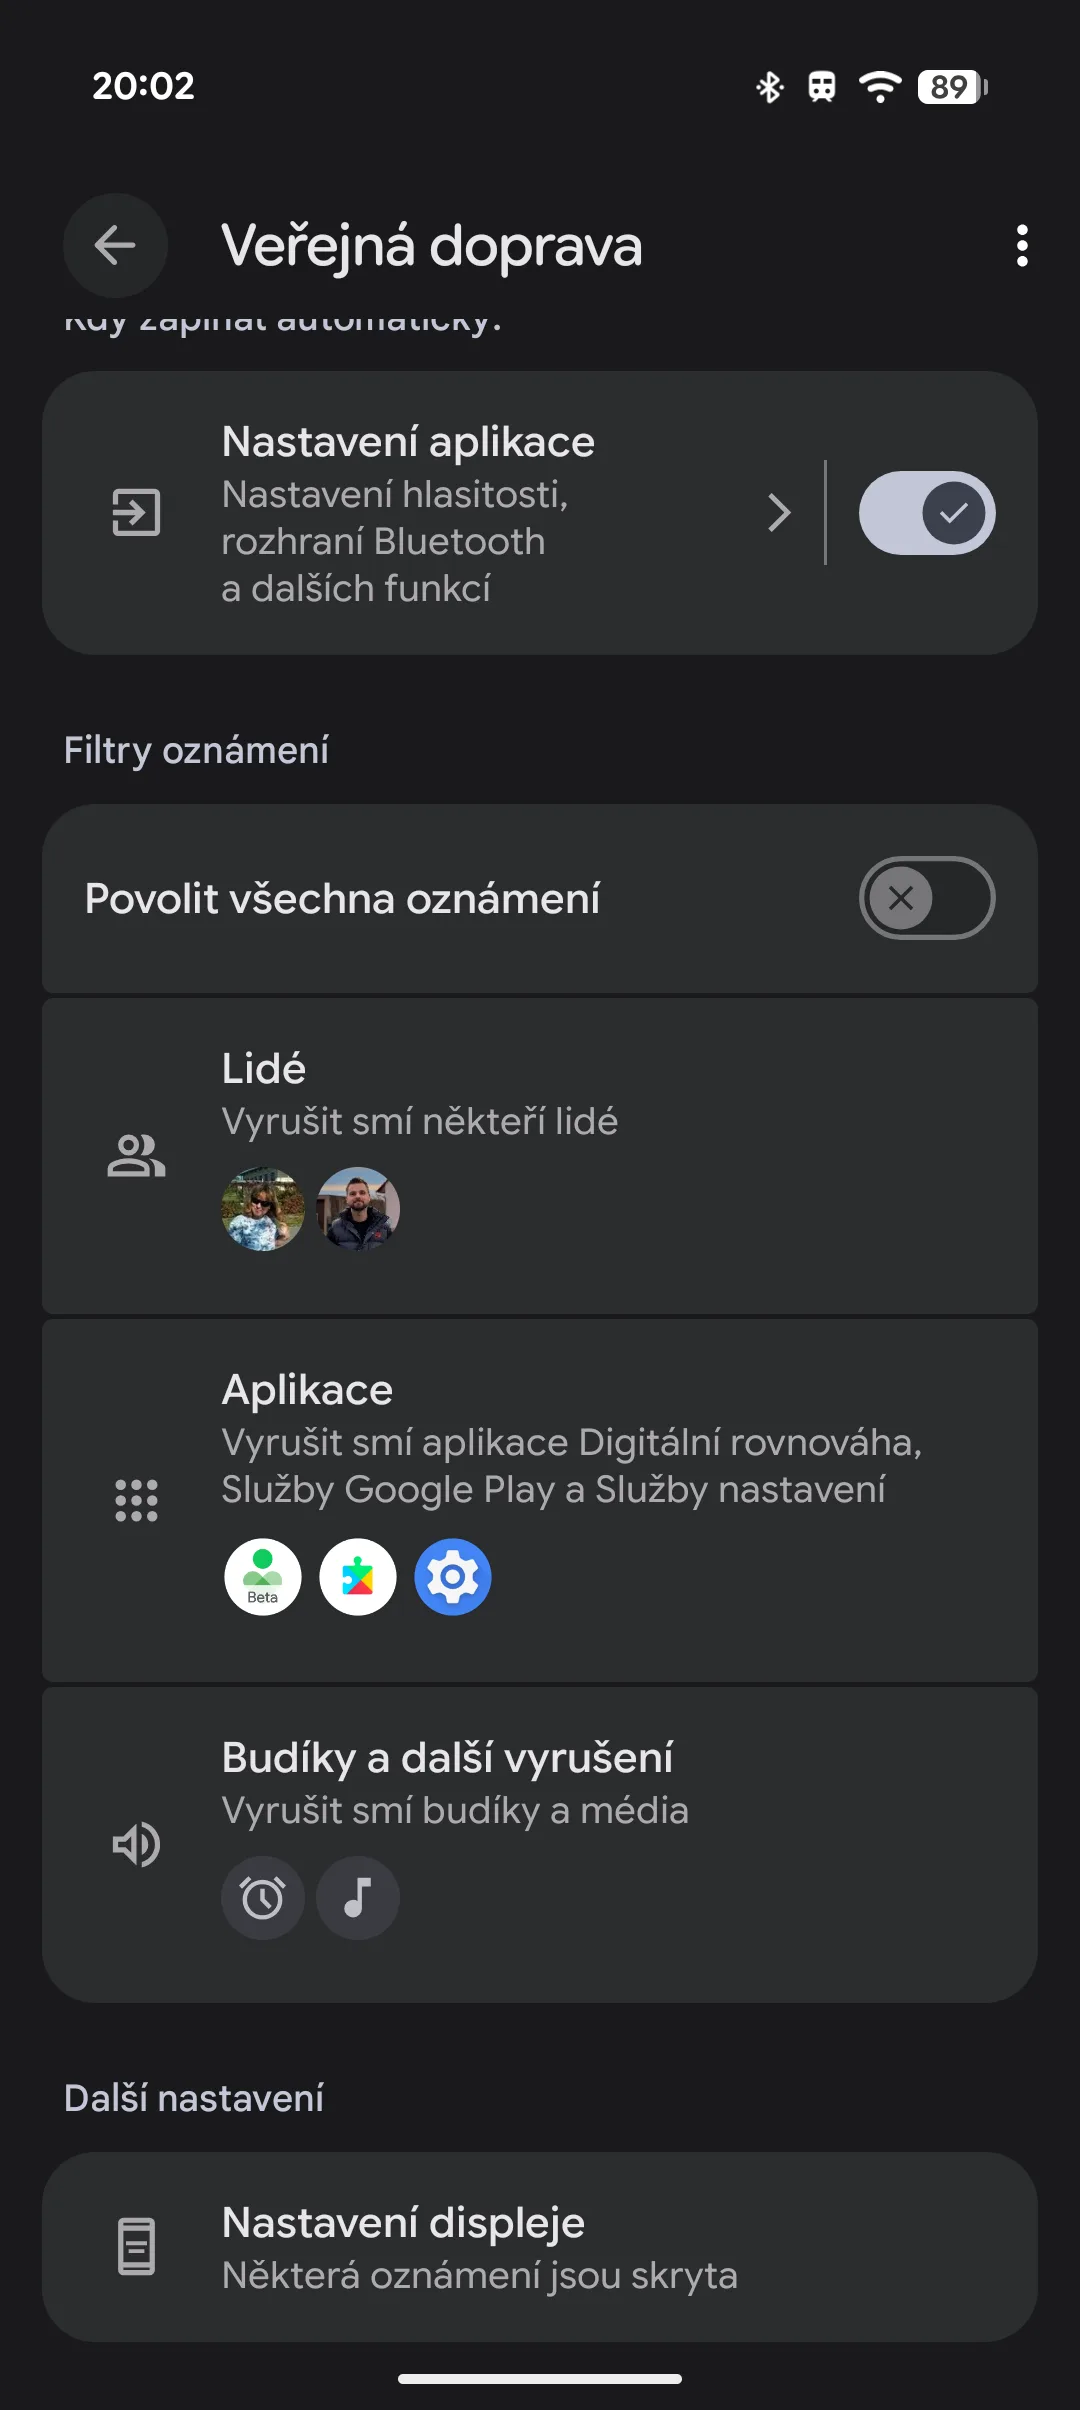Open the Aplikace filter settings
Image resolution: width=1080 pixels, height=2410 pixels.
[x=570, y=1440]
